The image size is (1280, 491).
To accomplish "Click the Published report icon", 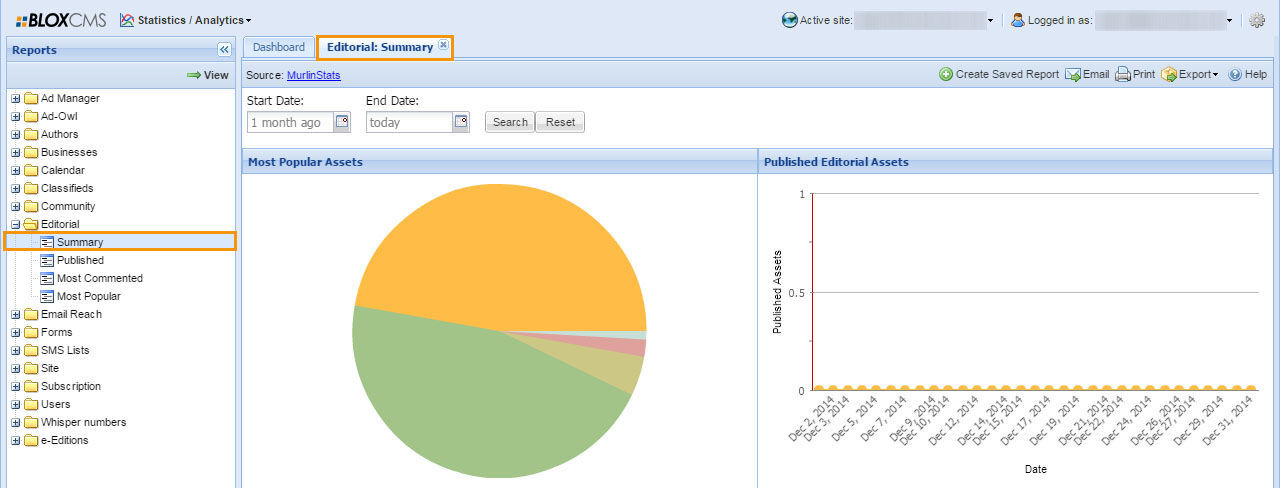I will (x=47, y=260).
